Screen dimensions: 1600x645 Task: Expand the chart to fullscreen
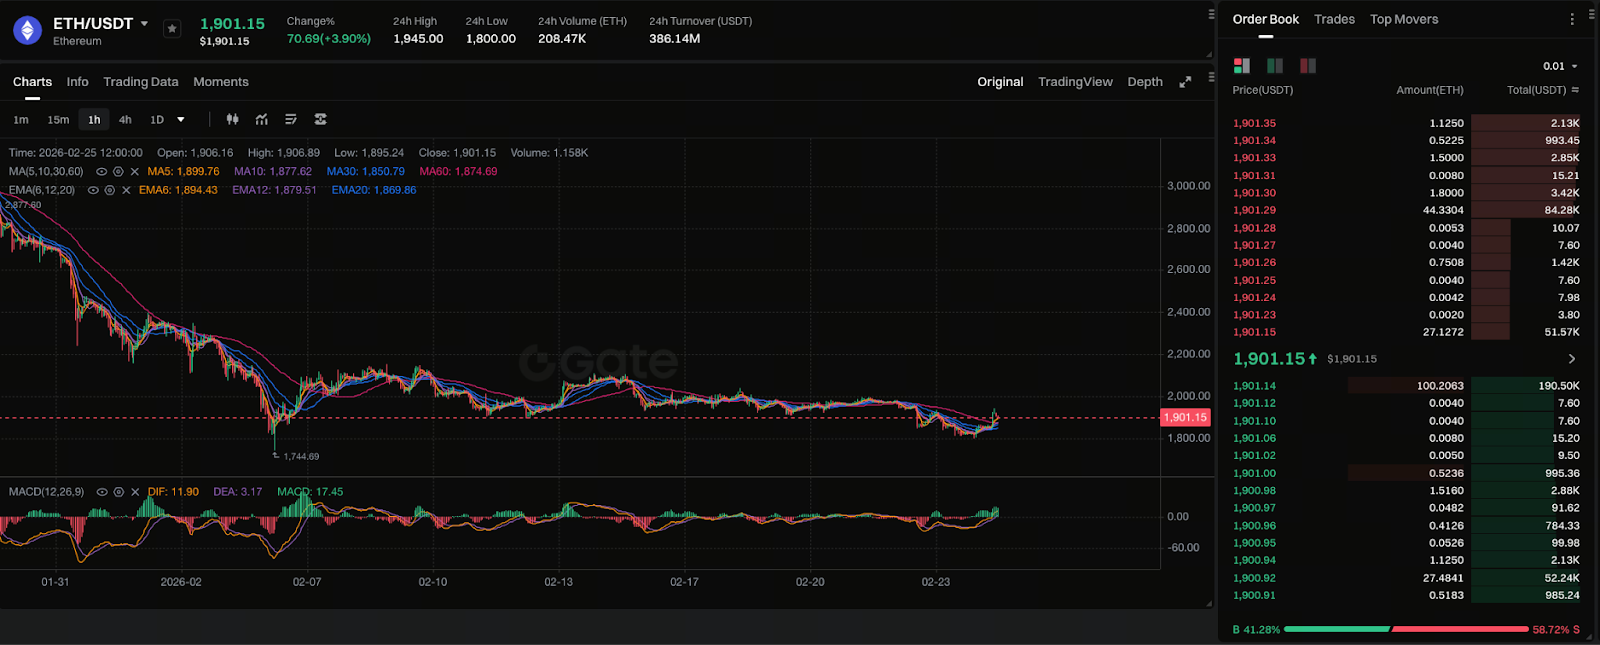(x=1185, y=82)
